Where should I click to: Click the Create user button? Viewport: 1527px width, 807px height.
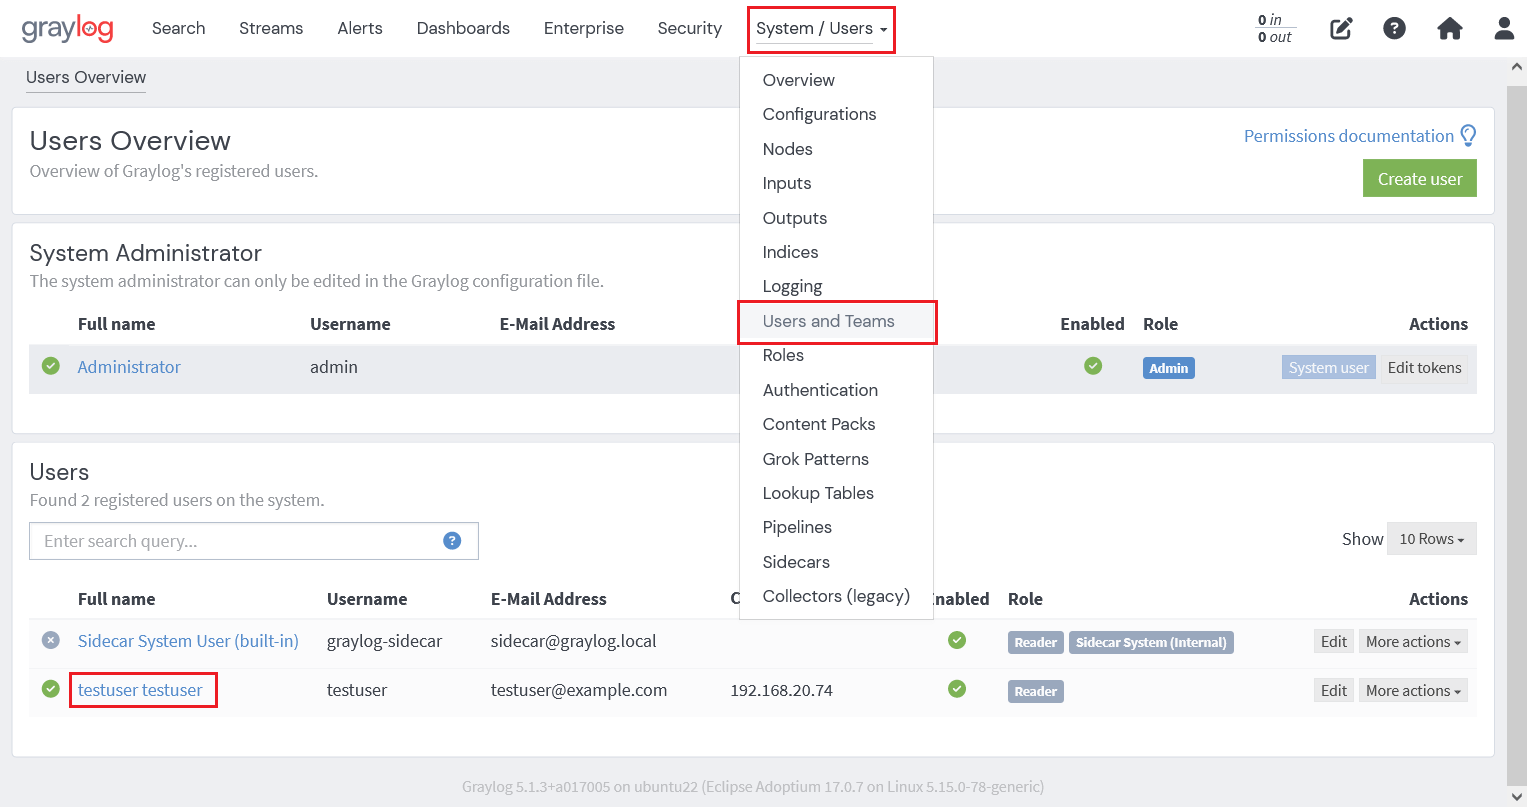[x=1419, y=179]
